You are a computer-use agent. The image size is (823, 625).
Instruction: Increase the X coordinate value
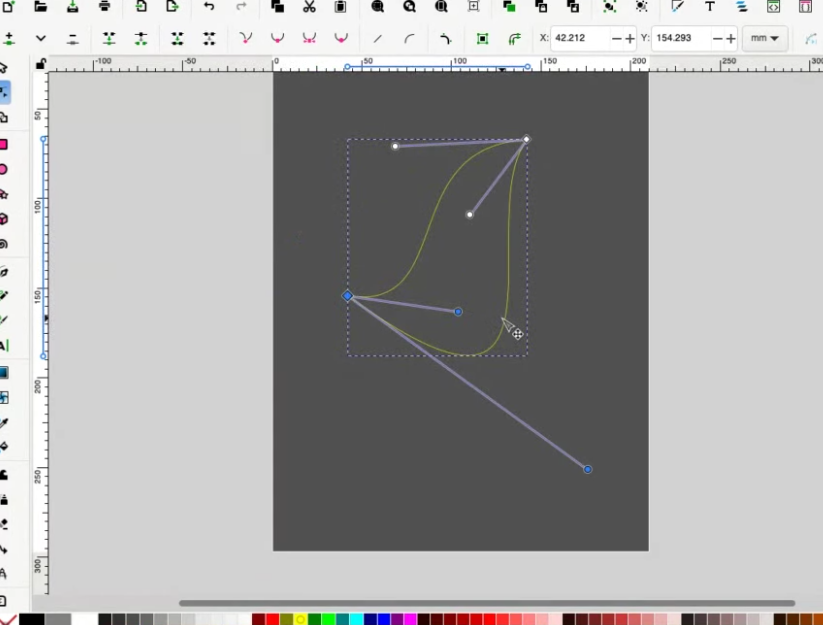click(x=630, y=38)
